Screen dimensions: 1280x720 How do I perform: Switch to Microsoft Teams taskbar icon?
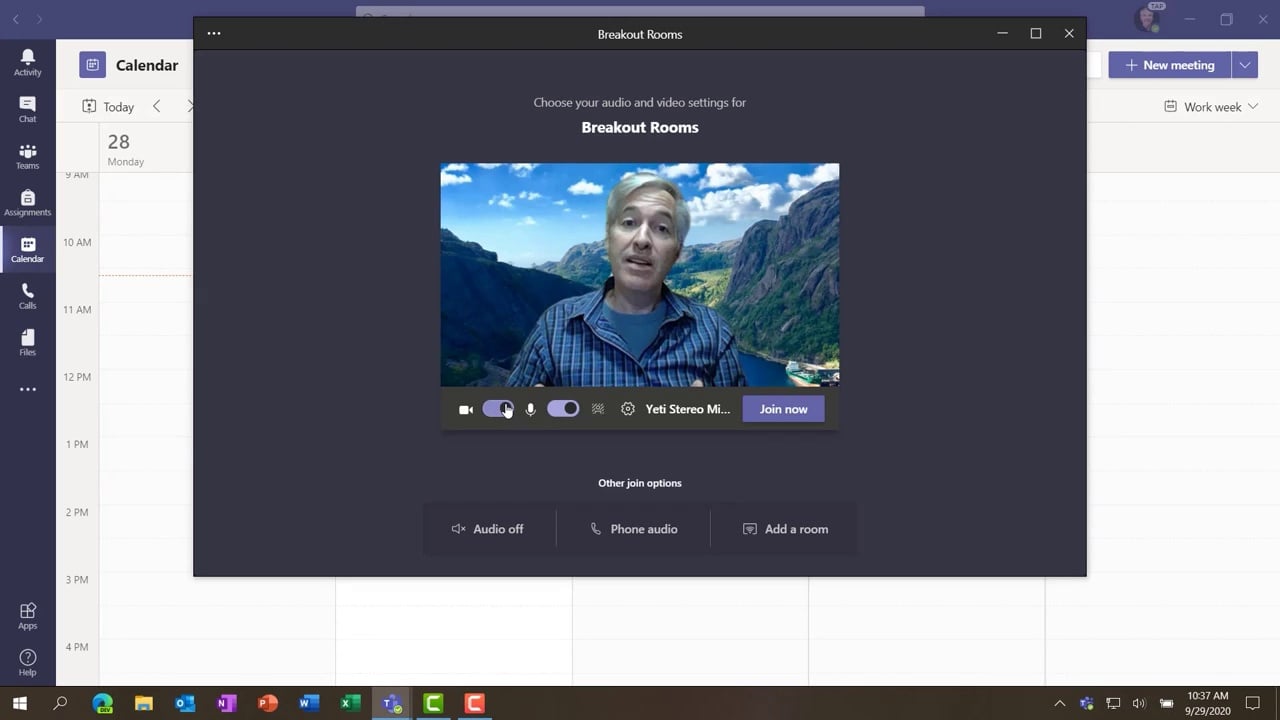[392, 703]
